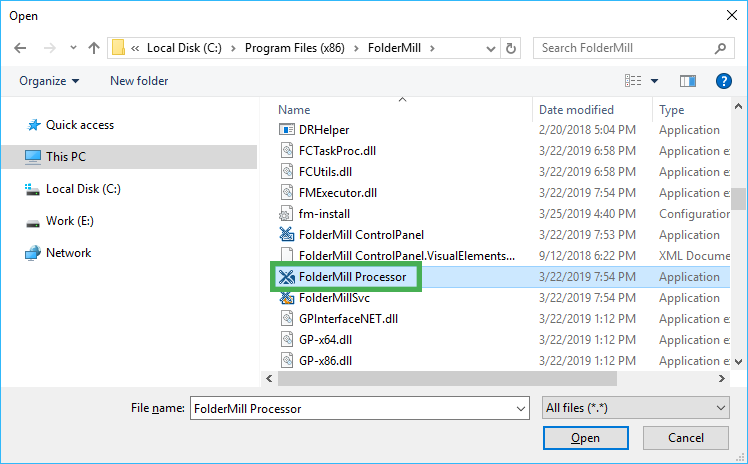Click Local Disk (C:) in address path
This screenshot has width=748, height=464.
tap(184, 48)
